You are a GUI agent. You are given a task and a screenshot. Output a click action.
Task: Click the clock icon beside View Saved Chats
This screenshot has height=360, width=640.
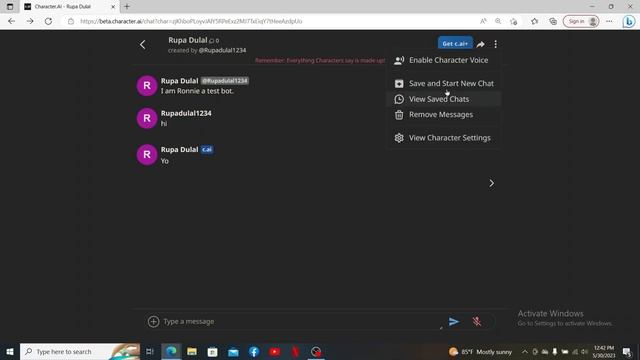[x=399, y=99]
